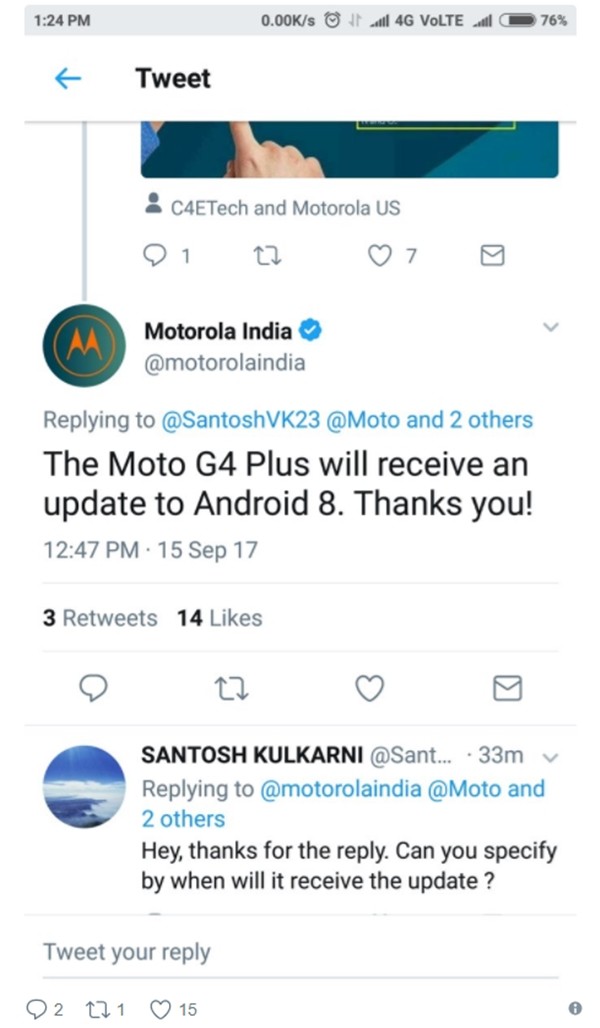View the 3 Retweets list
The image size is (600, 1028).
pyautogui.click(x=100, y=618)
